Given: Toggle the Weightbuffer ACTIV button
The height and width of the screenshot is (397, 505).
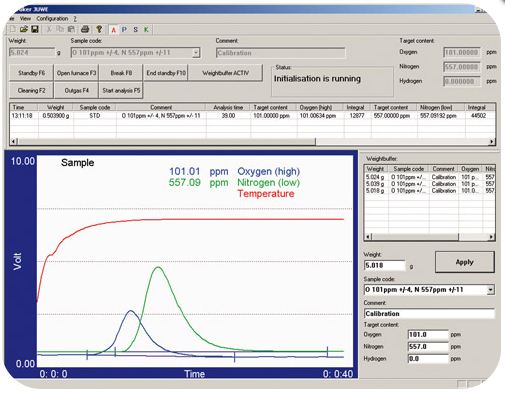Looking at the screenshot, I should [x=226, y=73].
